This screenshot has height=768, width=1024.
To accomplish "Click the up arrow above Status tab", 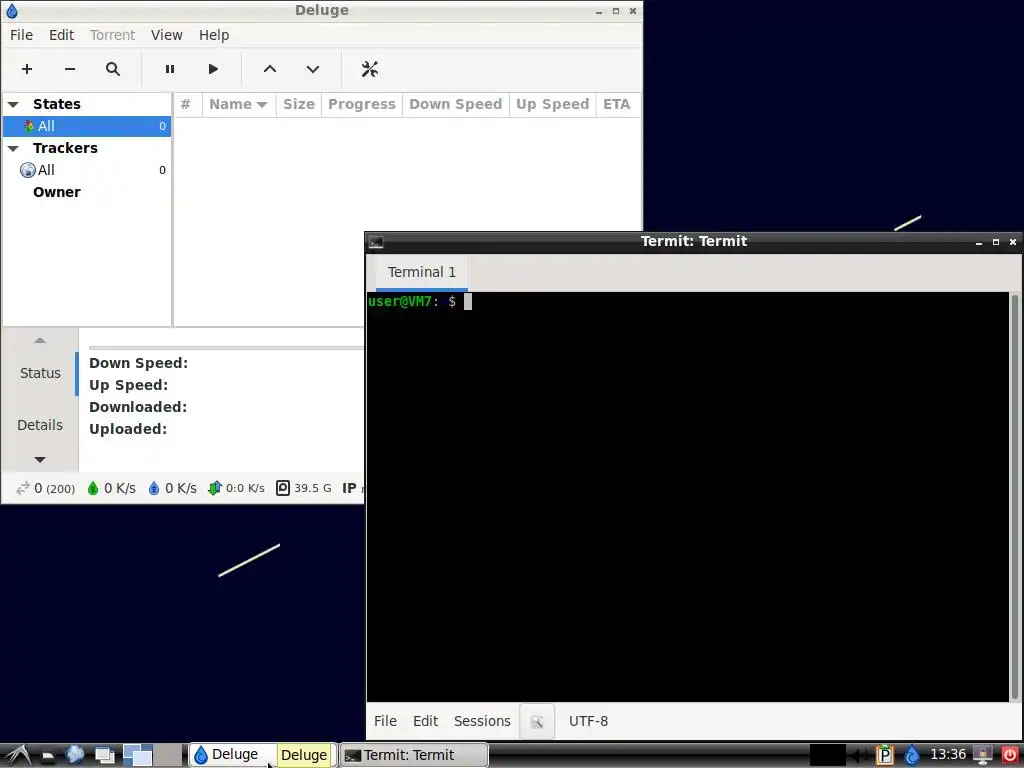I will [x=40, y=340].
